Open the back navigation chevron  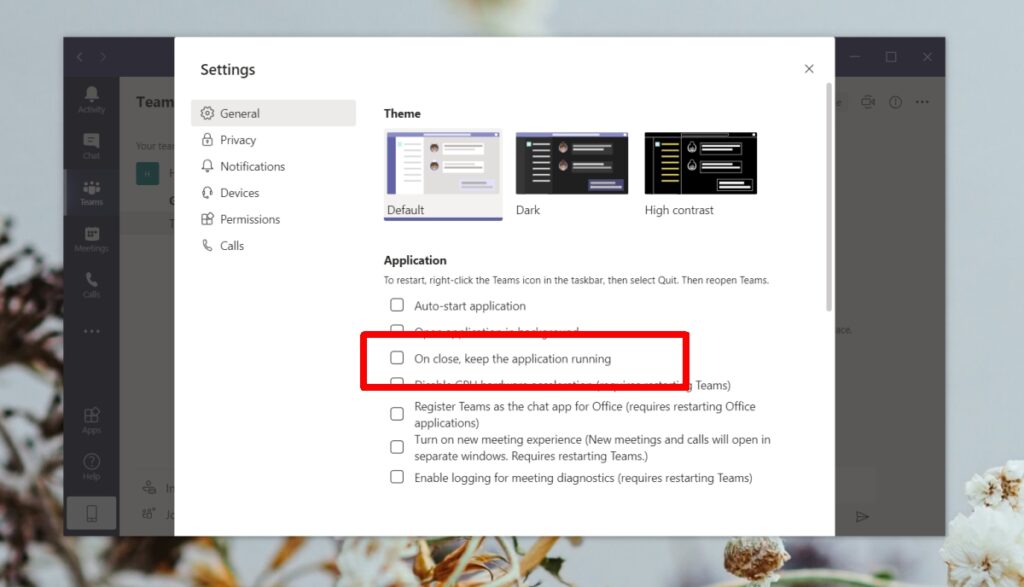79,57
